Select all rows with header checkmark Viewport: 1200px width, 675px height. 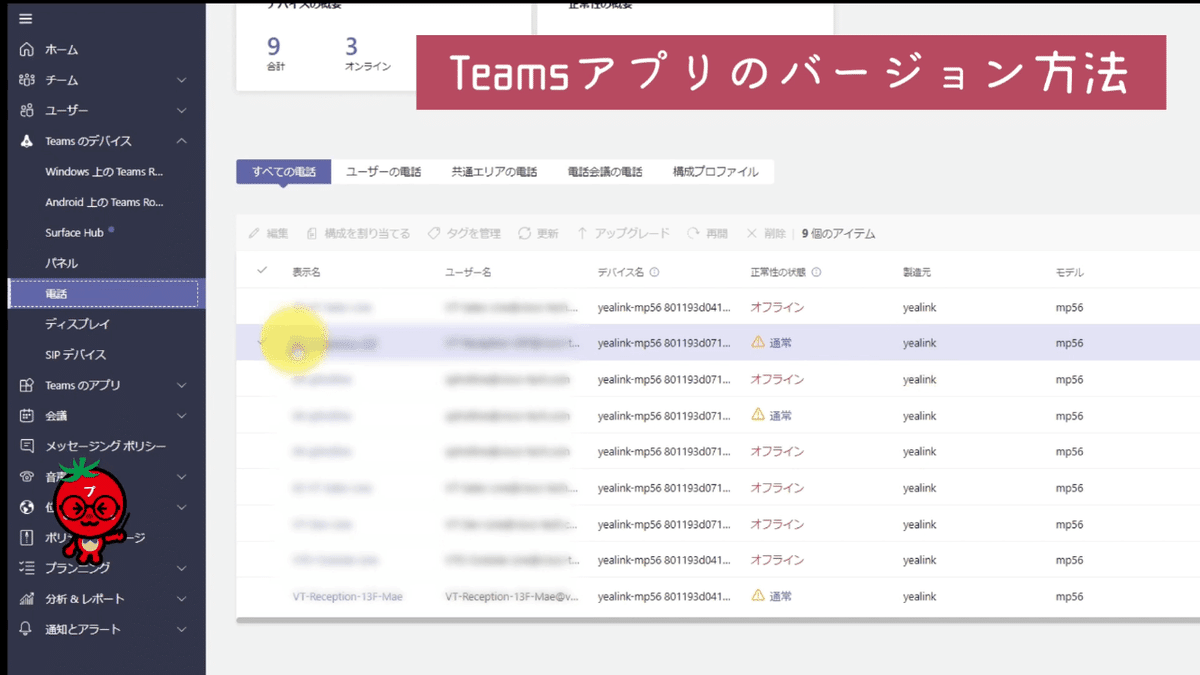pyautogui.click(x=262, y=271)
